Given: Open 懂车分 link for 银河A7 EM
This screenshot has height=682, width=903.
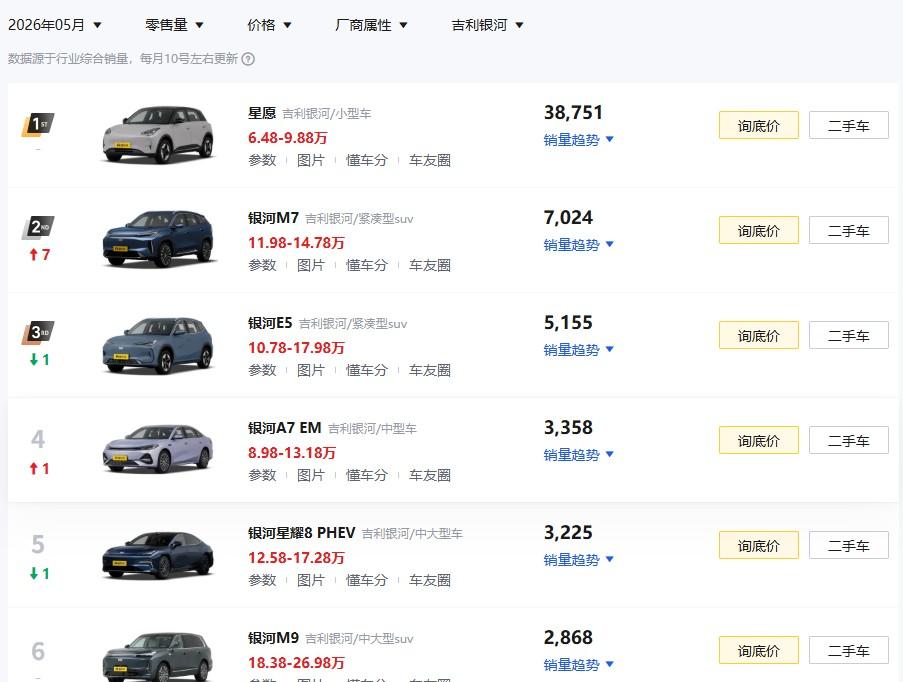Looking at the screenshot, I should 366,475.
